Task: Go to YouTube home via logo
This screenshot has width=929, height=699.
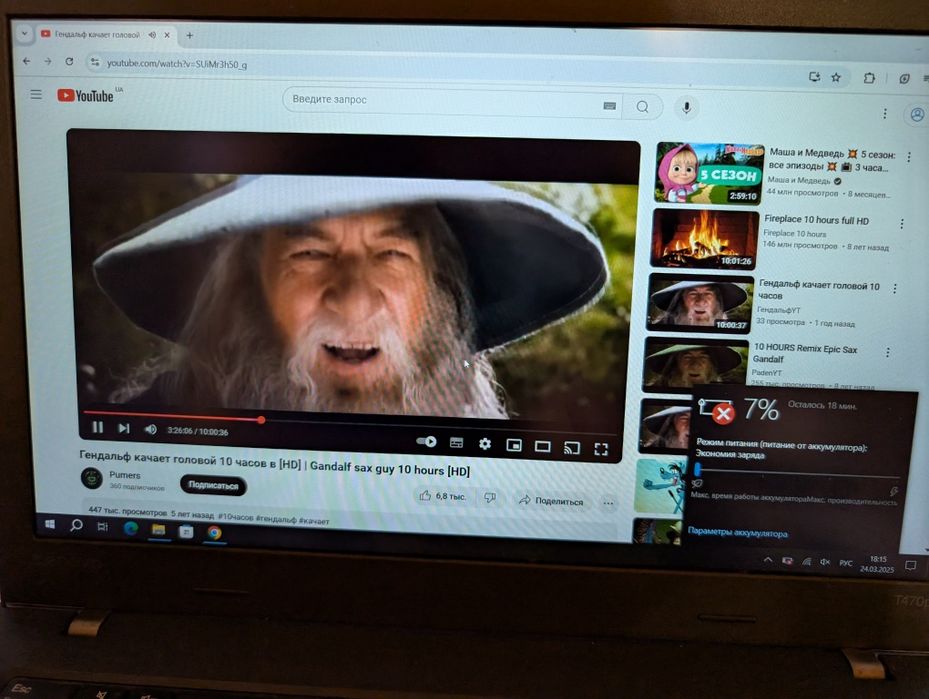Action: [85, 95]
